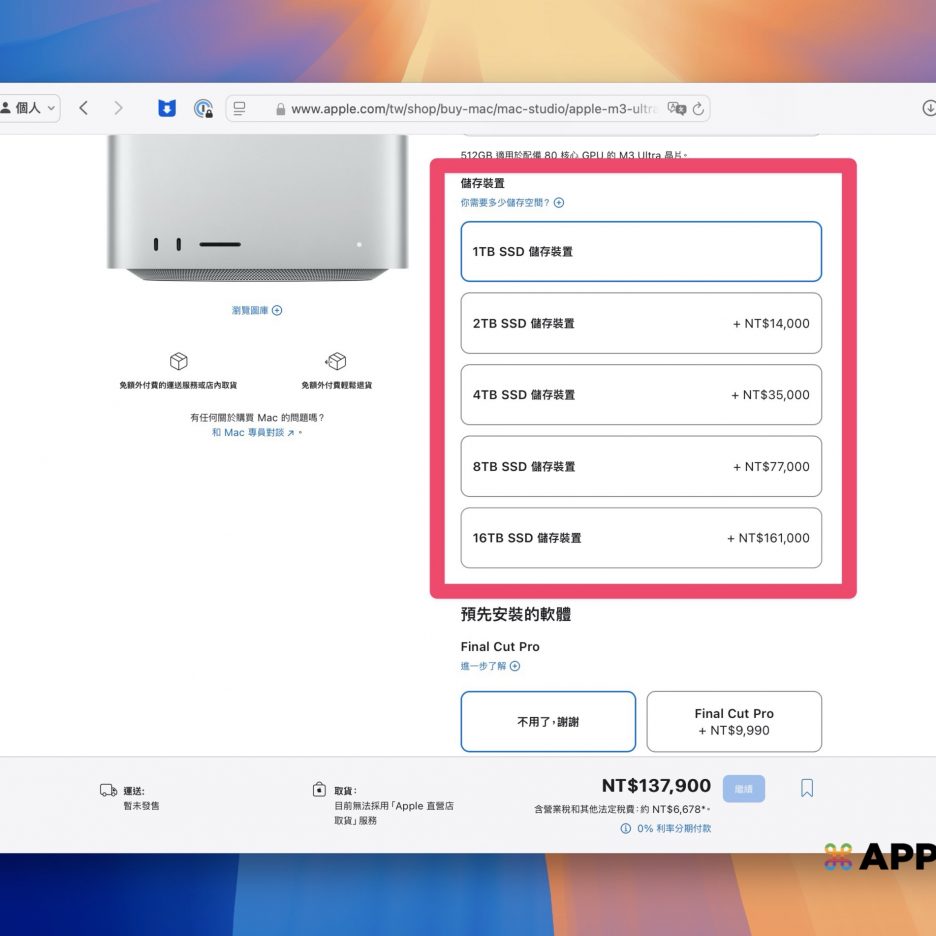Open Safari downloads icon

(928, 108)
